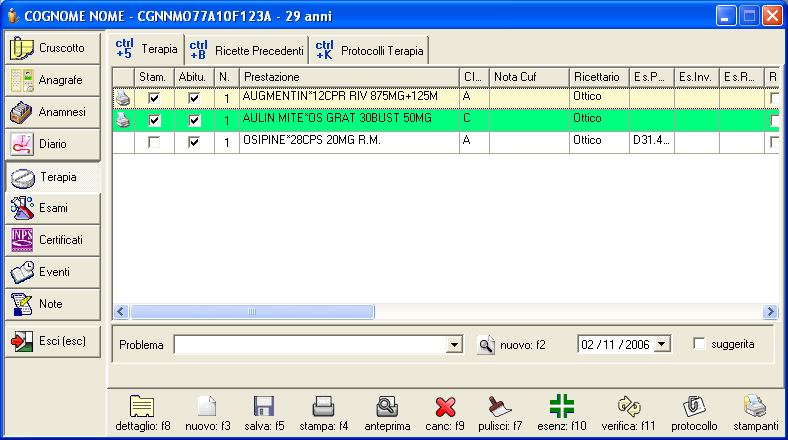The width and height of the screenshot is (788, 440).
Task: Toggle Stam. checkbox for OSIPINE row
Action: click(154, 142)
